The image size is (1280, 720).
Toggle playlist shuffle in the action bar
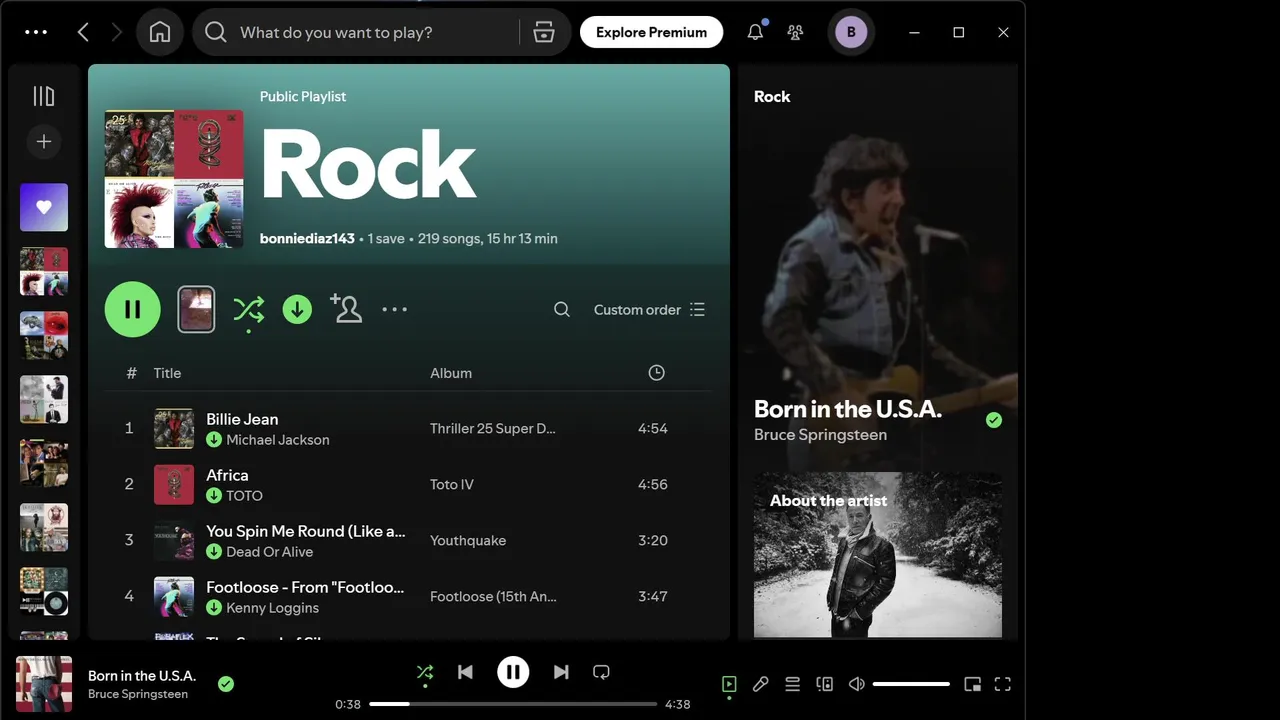pyautogui.click(x=248, y=310)
